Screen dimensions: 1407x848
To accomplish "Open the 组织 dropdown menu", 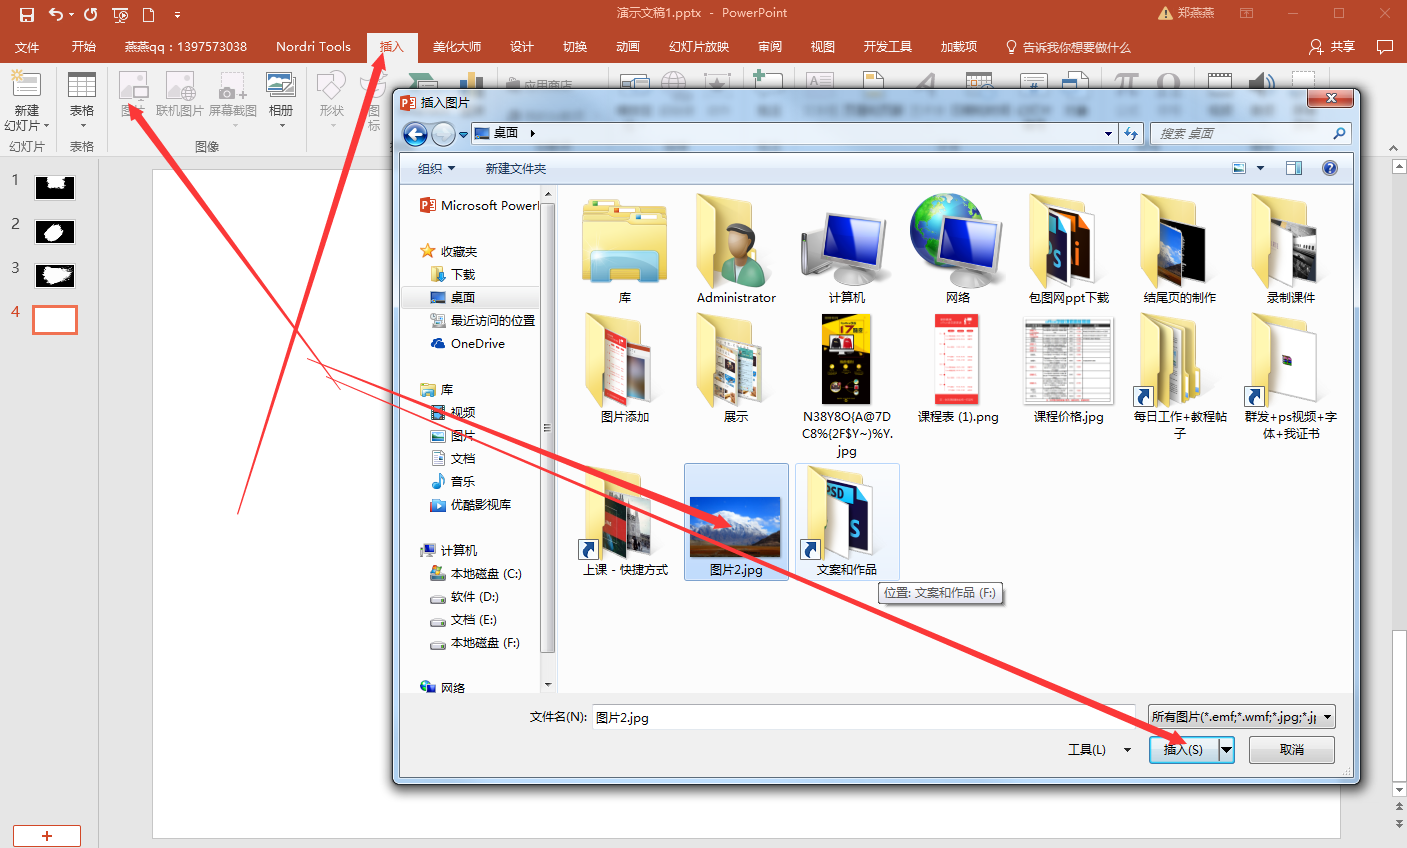I will click(436, 169).
